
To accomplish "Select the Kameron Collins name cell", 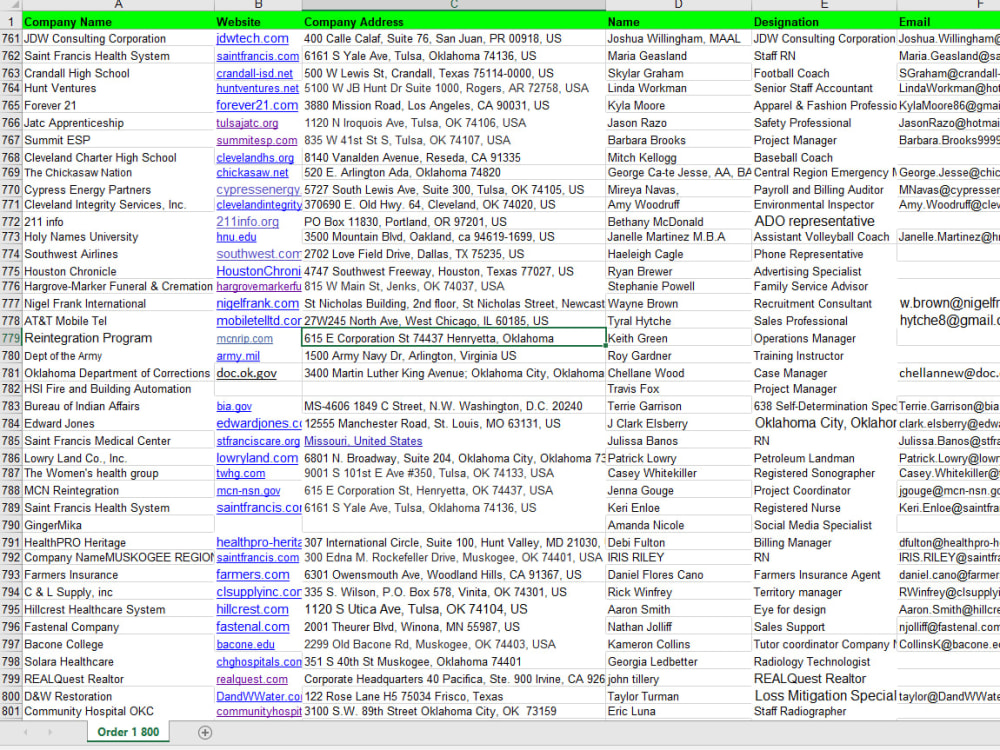I will pyautogui.click(x=679, y=645).
